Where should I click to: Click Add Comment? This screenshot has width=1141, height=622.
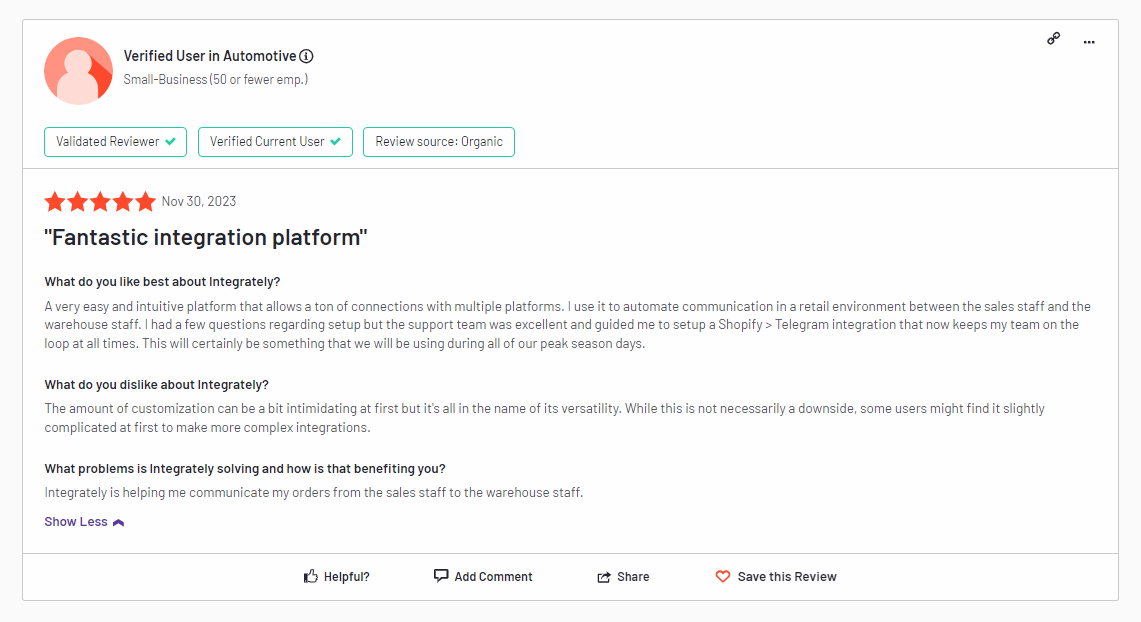tap(483, 576)
